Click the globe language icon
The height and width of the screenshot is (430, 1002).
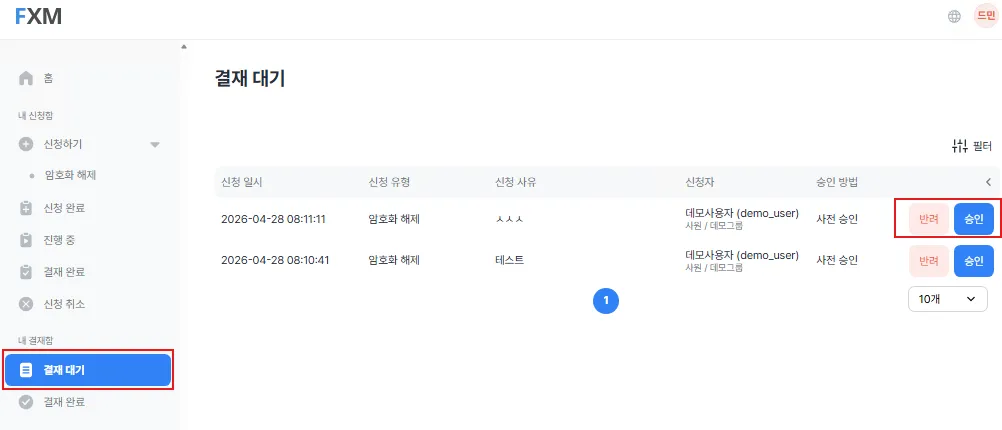click(x=954, y=17)
